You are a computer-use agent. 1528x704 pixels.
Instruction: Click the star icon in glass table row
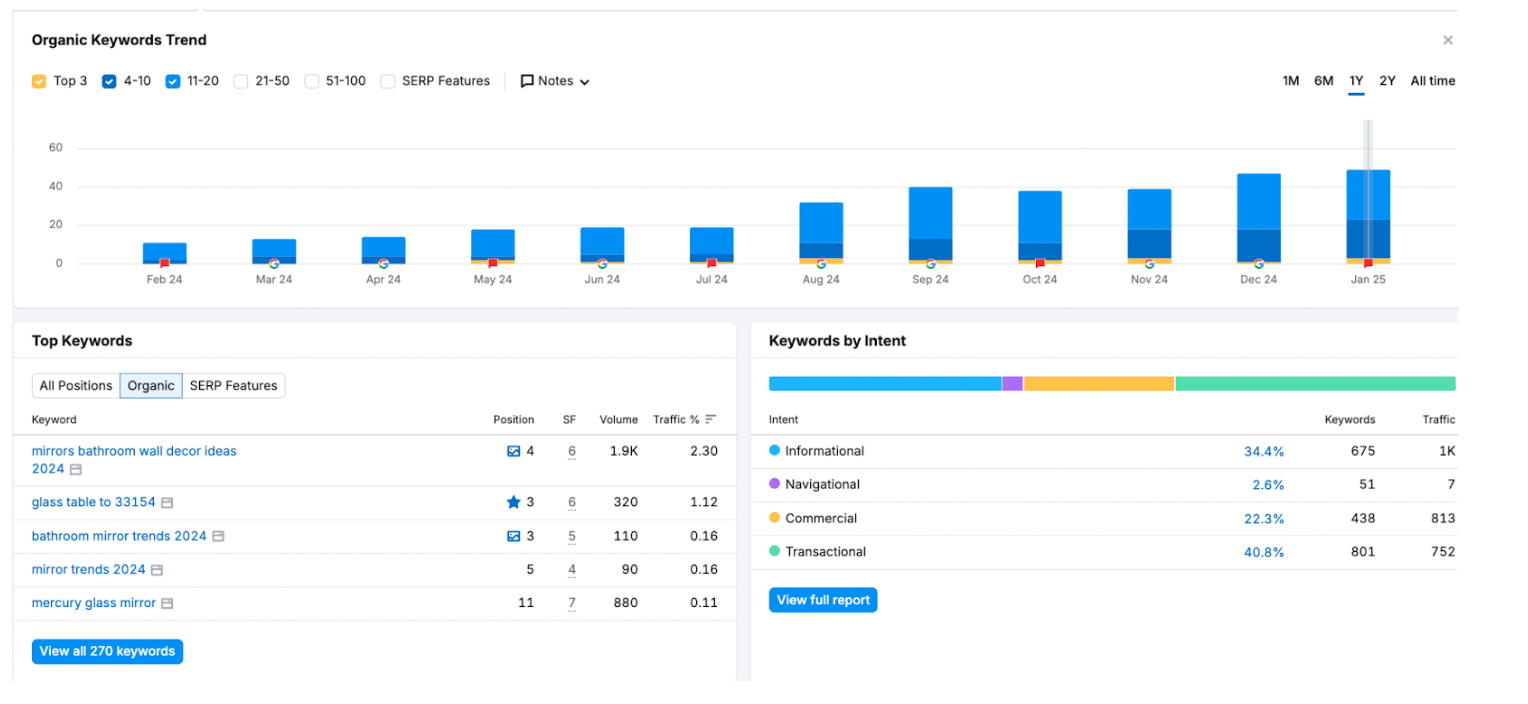pos(513,502)
